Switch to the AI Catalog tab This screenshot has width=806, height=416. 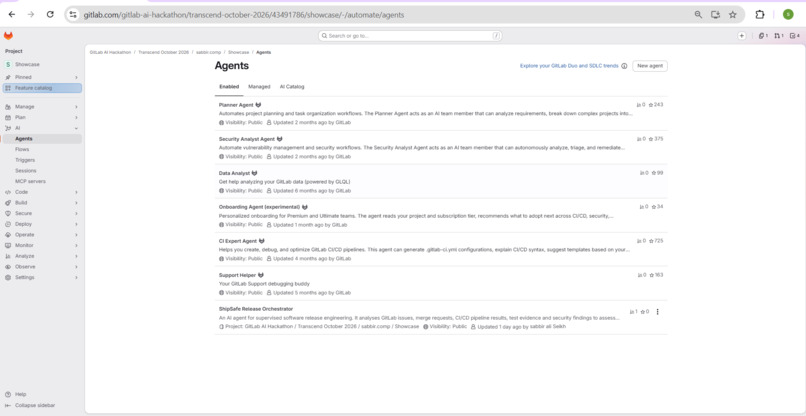pos(292,87)
